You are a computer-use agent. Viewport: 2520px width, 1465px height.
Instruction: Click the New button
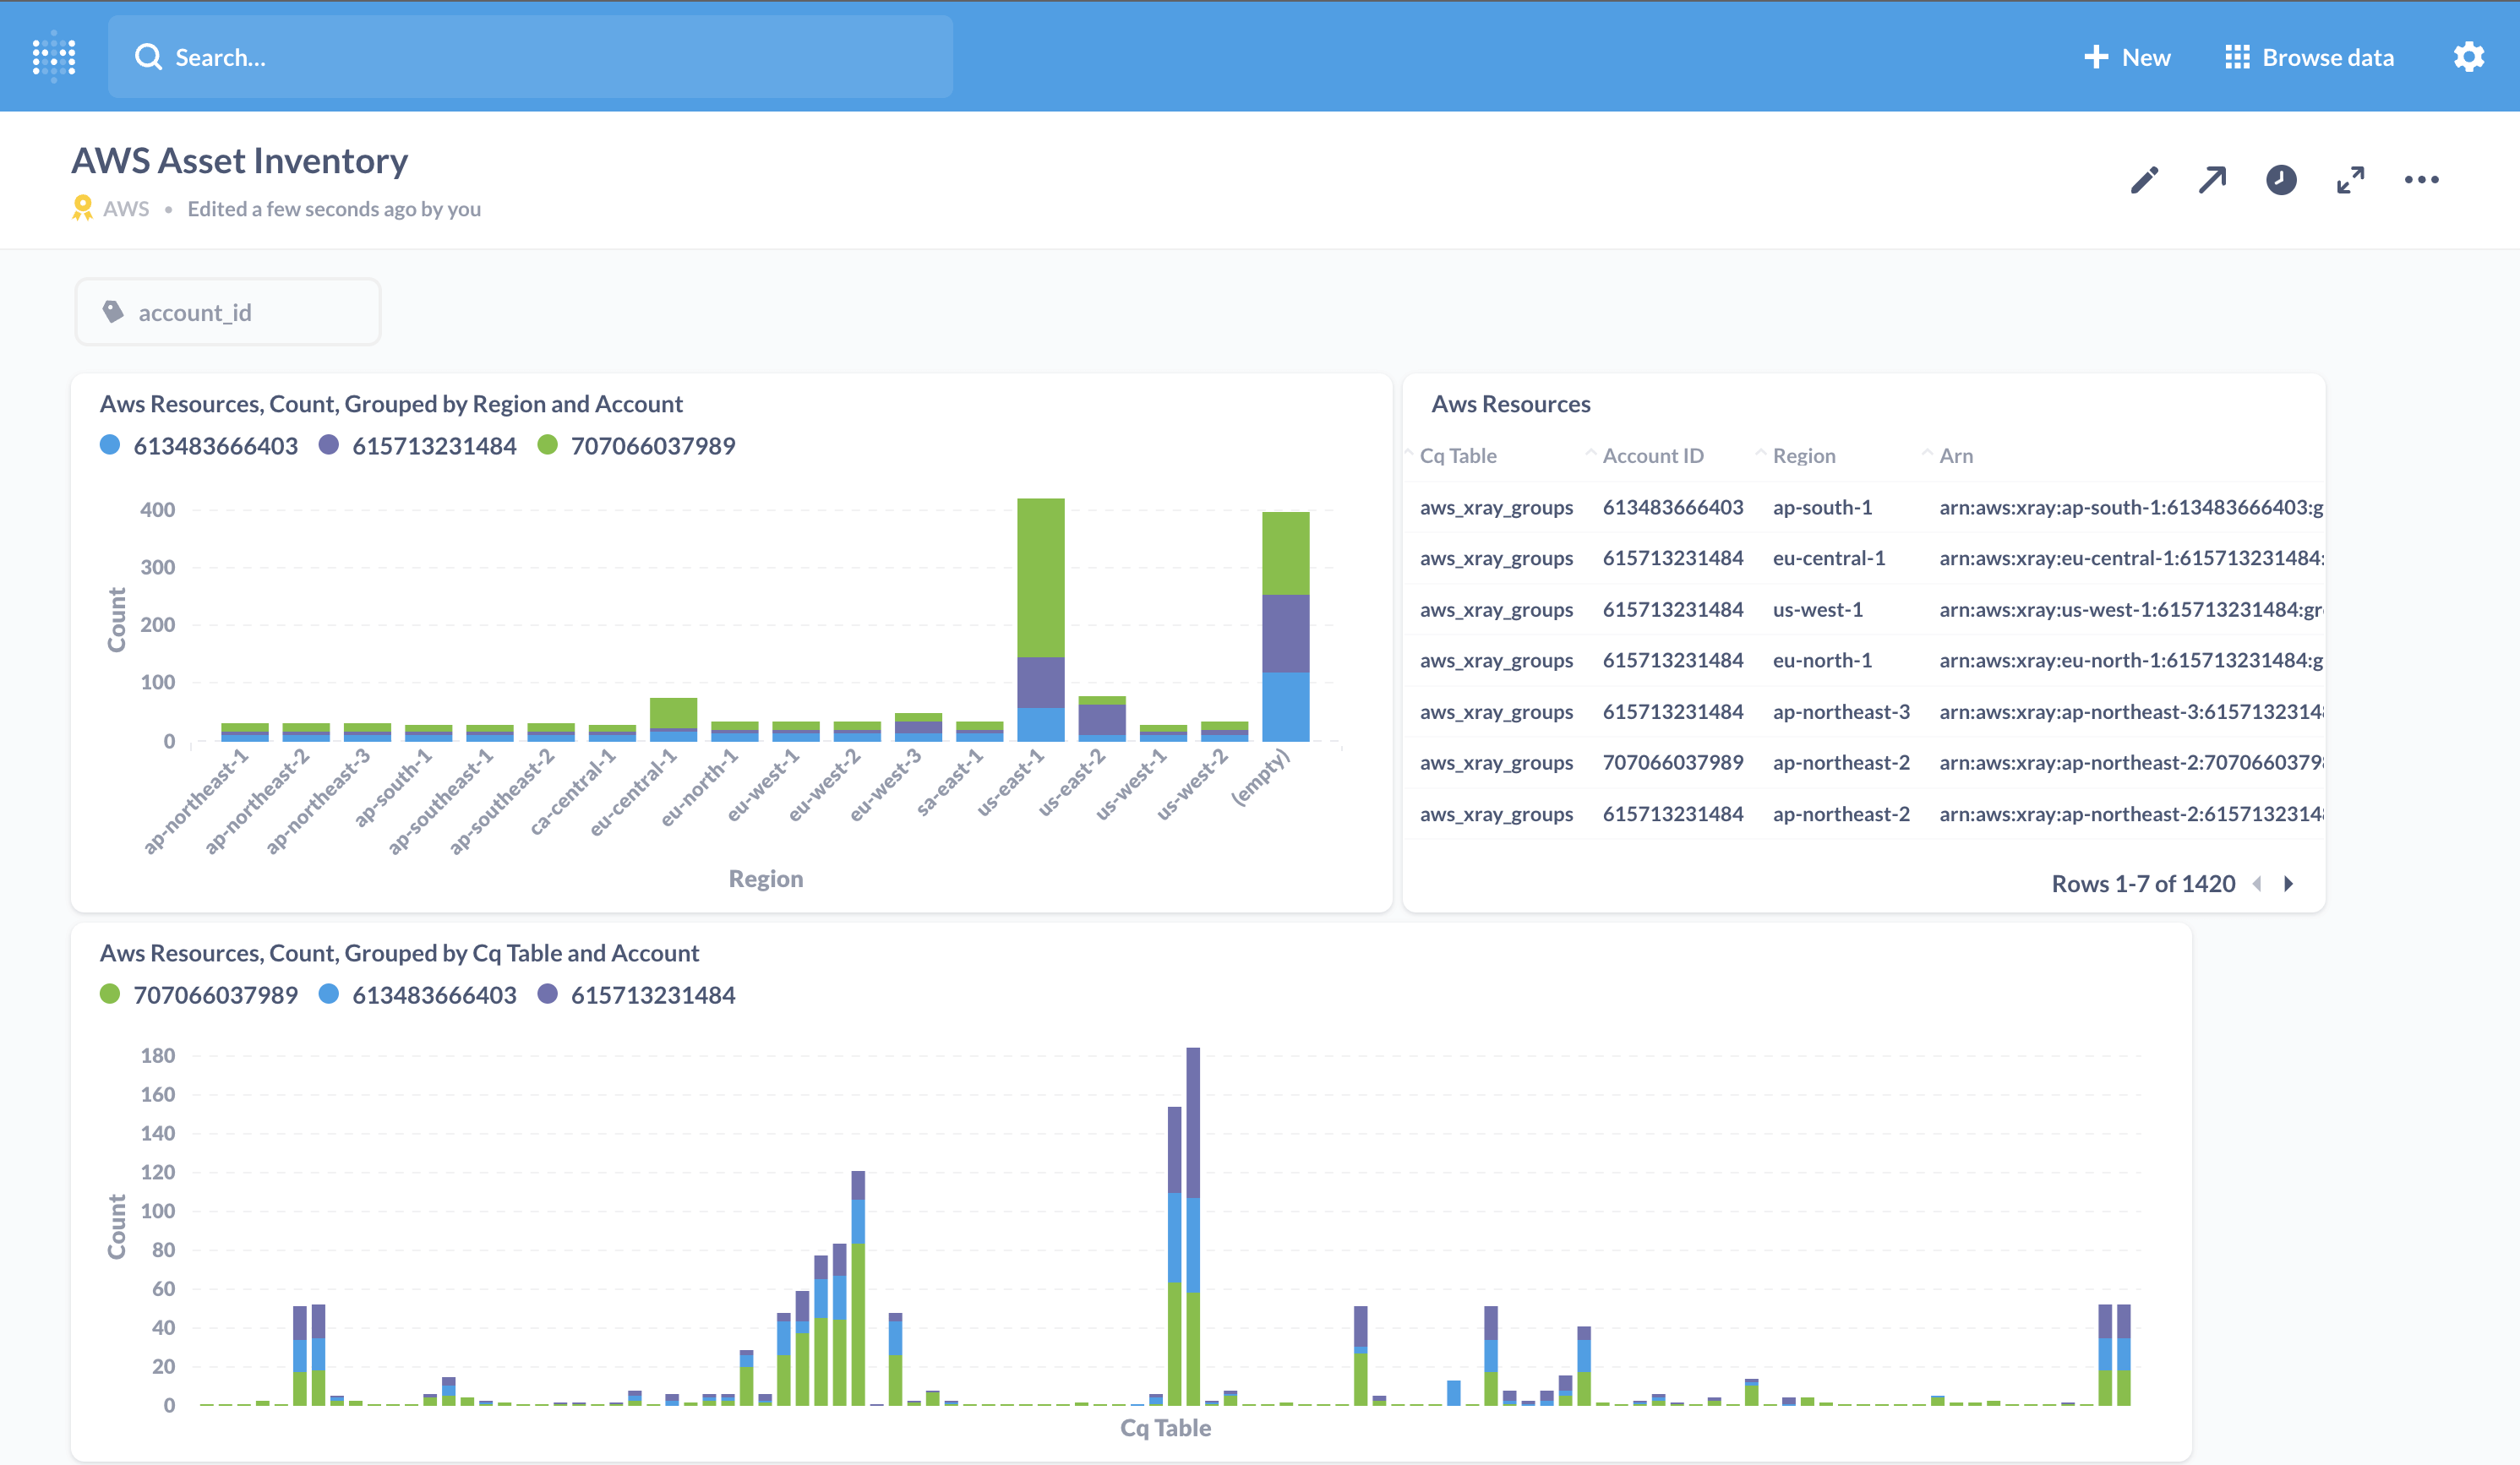2127,57
